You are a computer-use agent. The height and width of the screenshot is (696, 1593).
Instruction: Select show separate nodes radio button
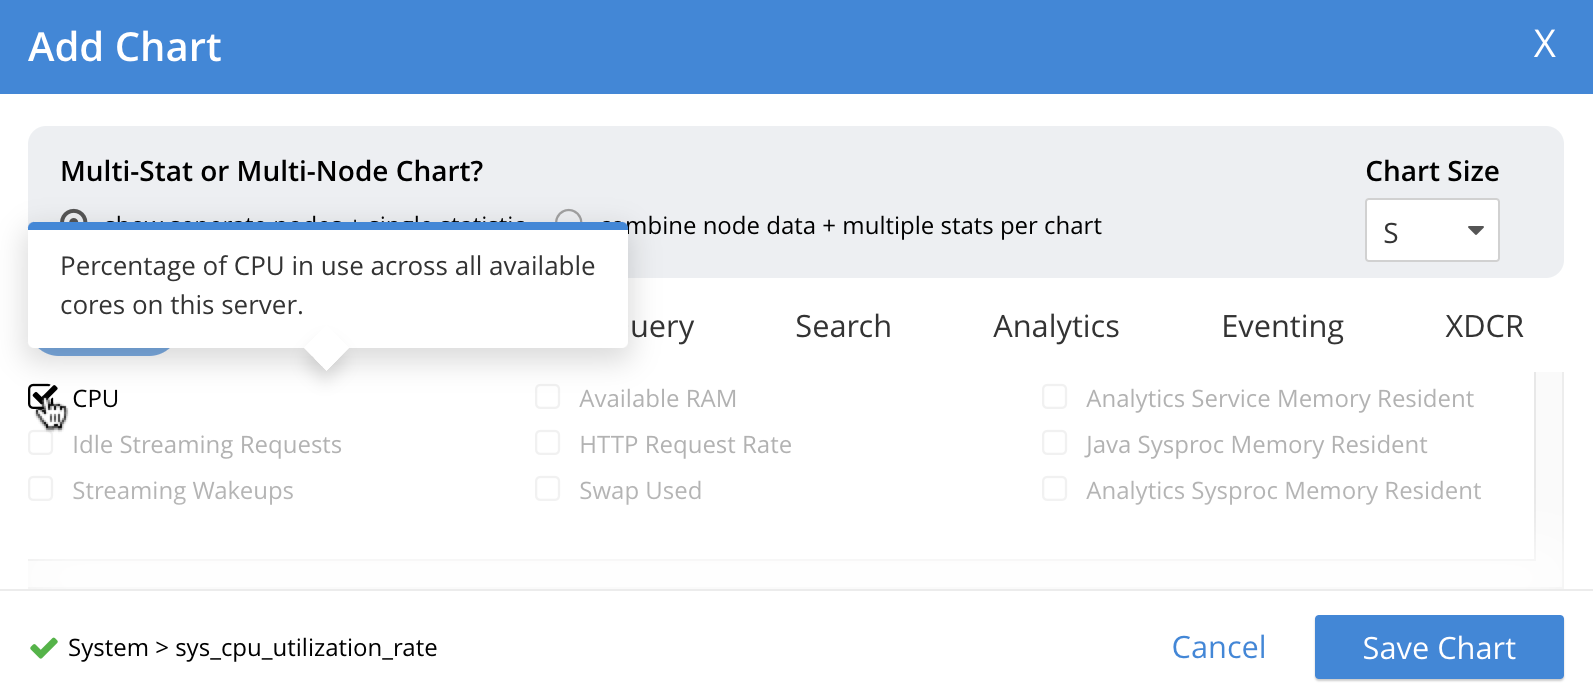(x=74, y=217)
